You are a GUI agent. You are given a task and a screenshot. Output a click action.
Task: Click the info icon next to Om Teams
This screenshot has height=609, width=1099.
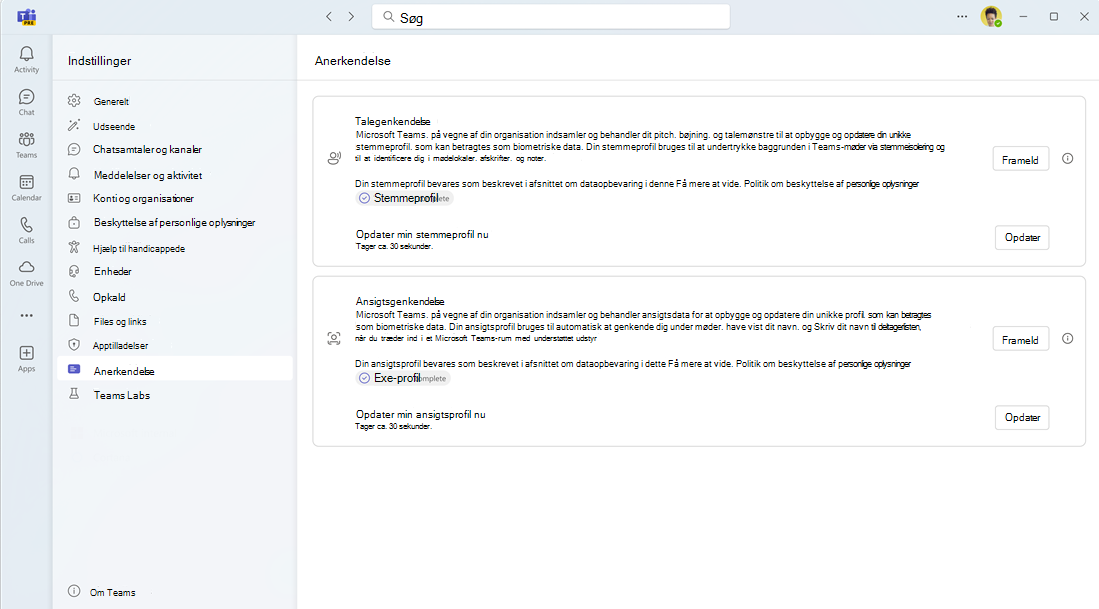click(74, 591)
